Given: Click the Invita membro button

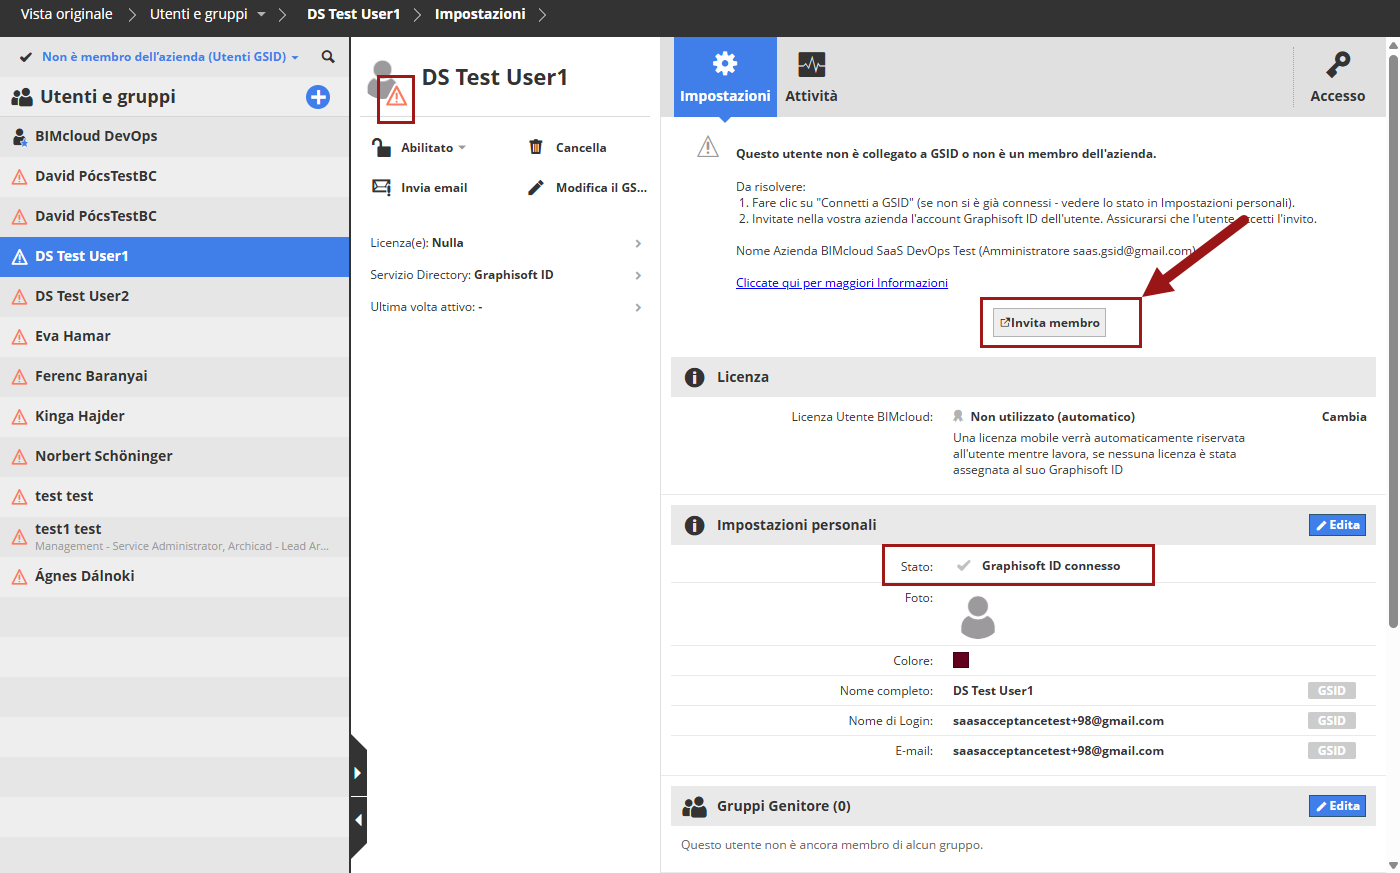Looking at the screenshot, I should (x=1049, y=323).
